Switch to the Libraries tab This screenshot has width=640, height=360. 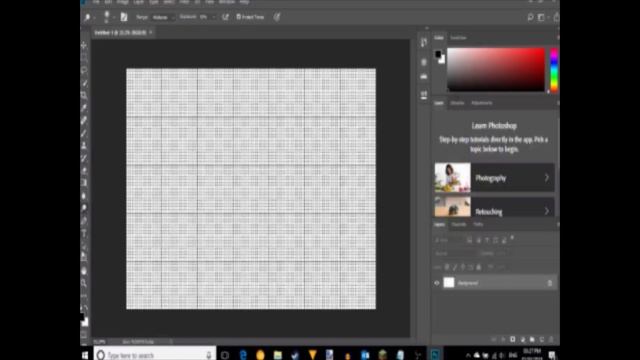[457, 103]
